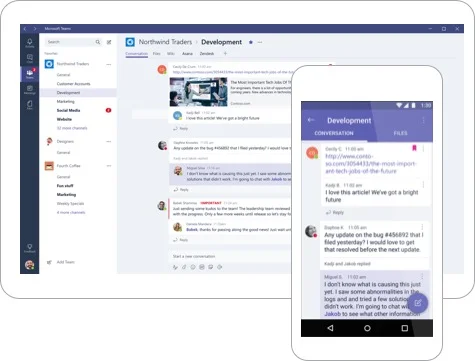Select FILES tab on the phone

(400, 133)
